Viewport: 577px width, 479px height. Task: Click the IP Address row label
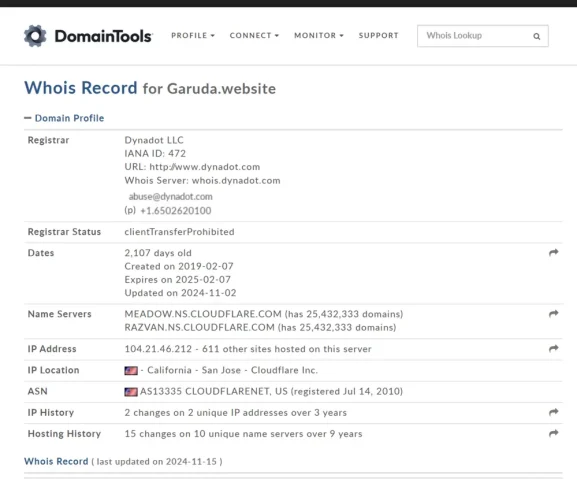click(52, 349)
